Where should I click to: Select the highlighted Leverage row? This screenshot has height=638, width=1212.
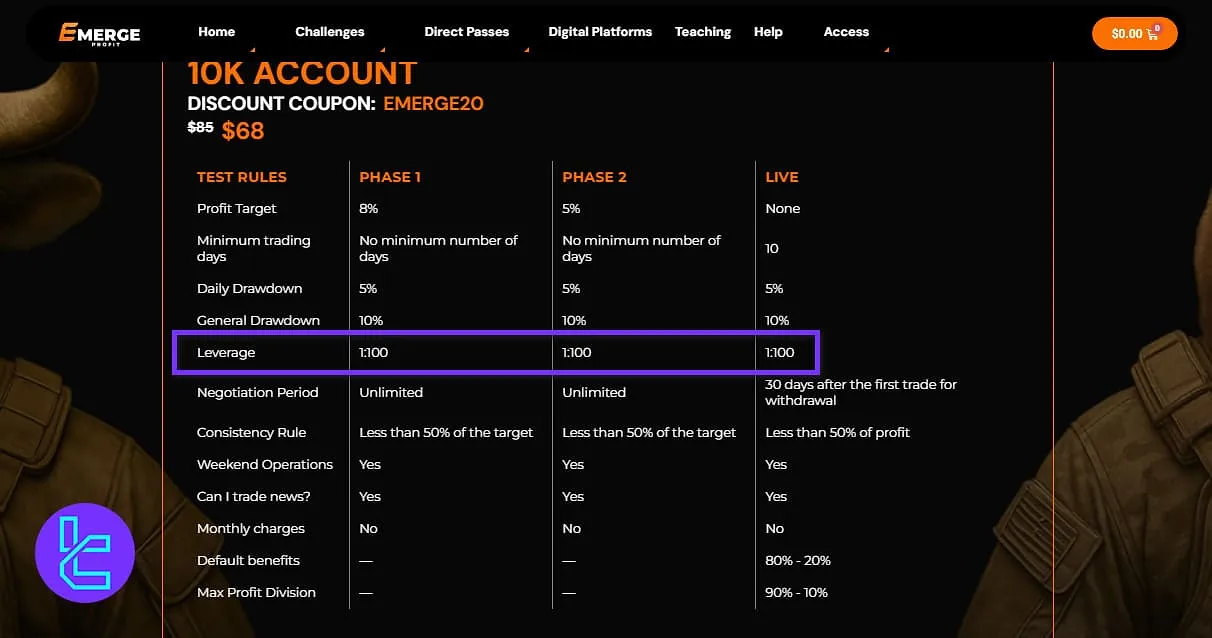pos(496,352)
